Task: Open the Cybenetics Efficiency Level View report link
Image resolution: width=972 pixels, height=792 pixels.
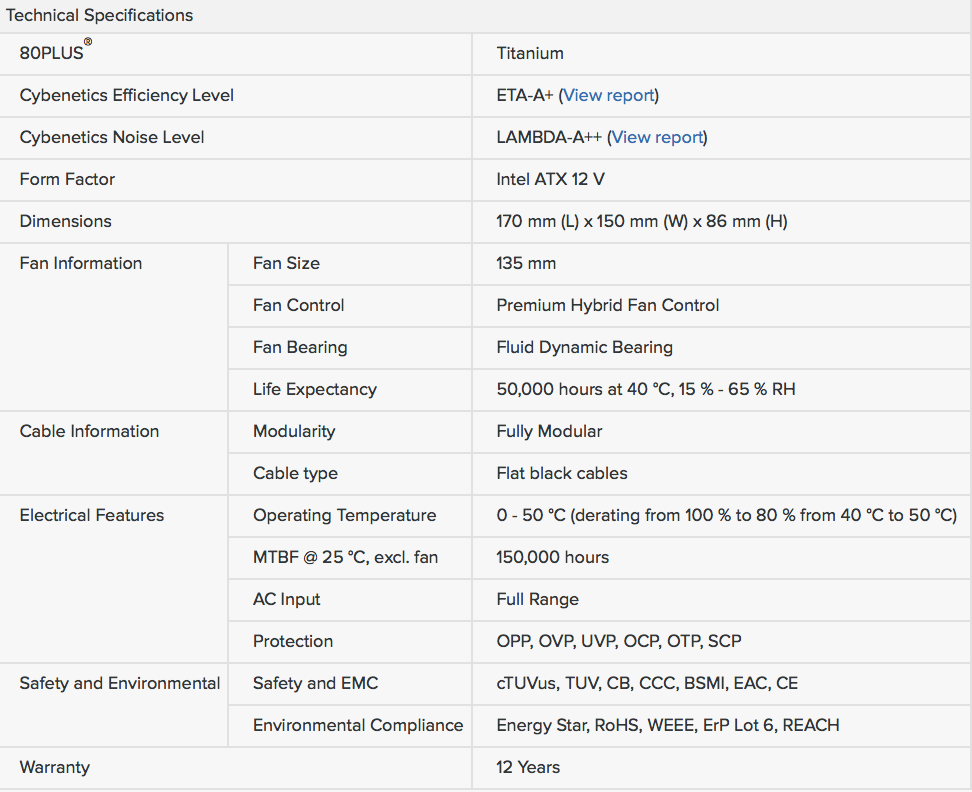Action: (x=609, y=95)
